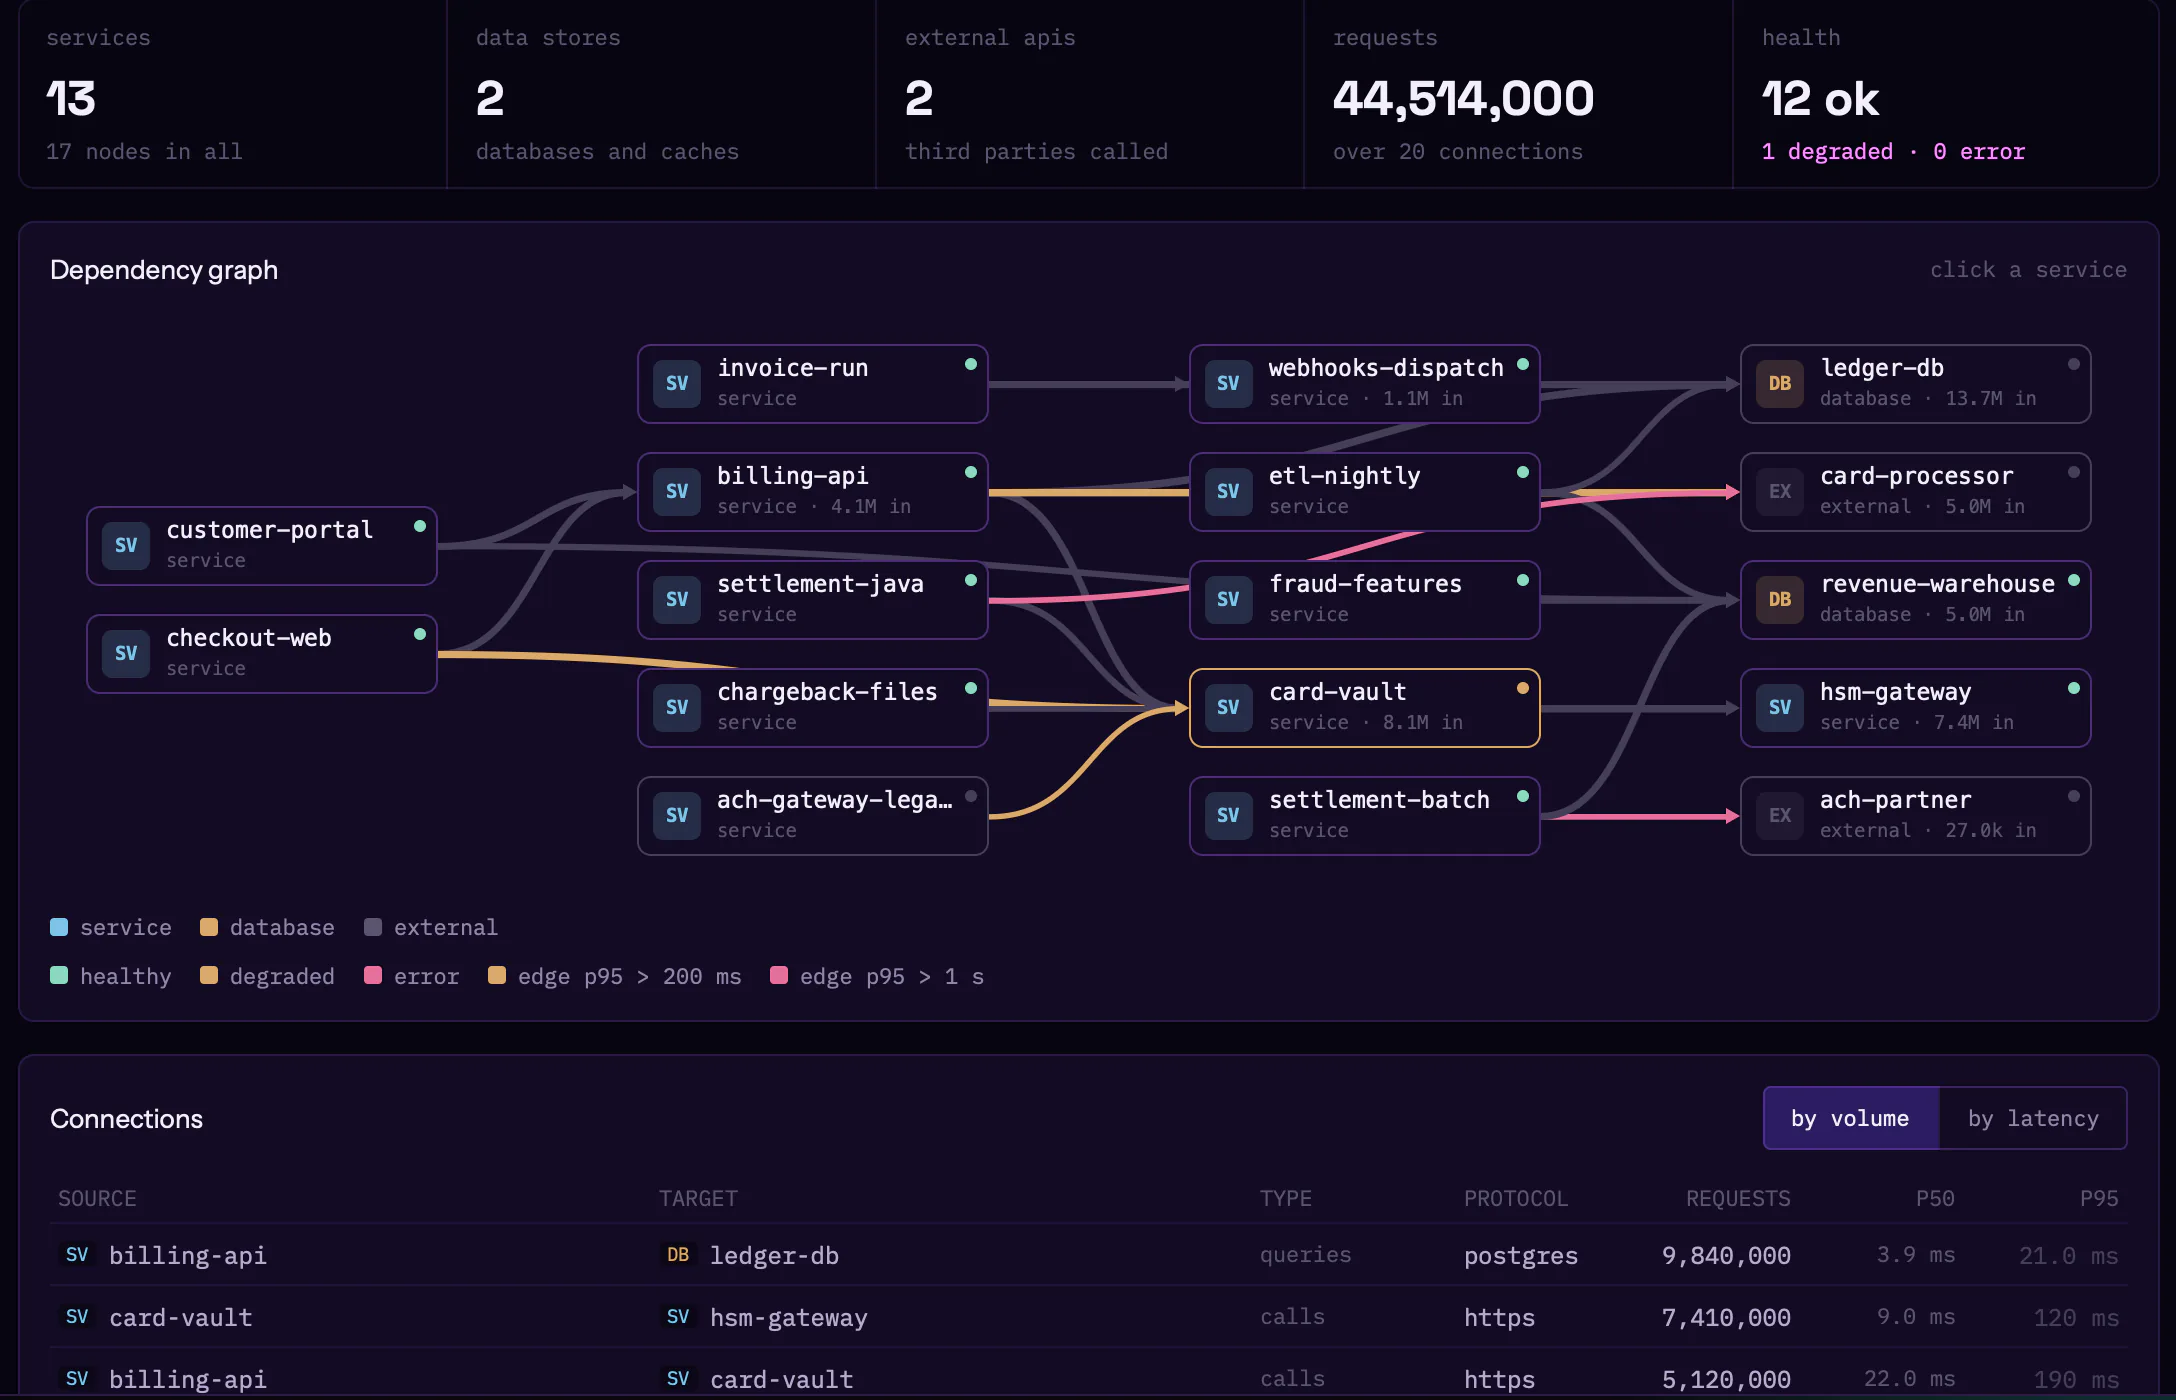The image size is (2176, 1400).
Task: Click SV badge beside hsm-gateway table target
Action: click(x=678, y=1317)
